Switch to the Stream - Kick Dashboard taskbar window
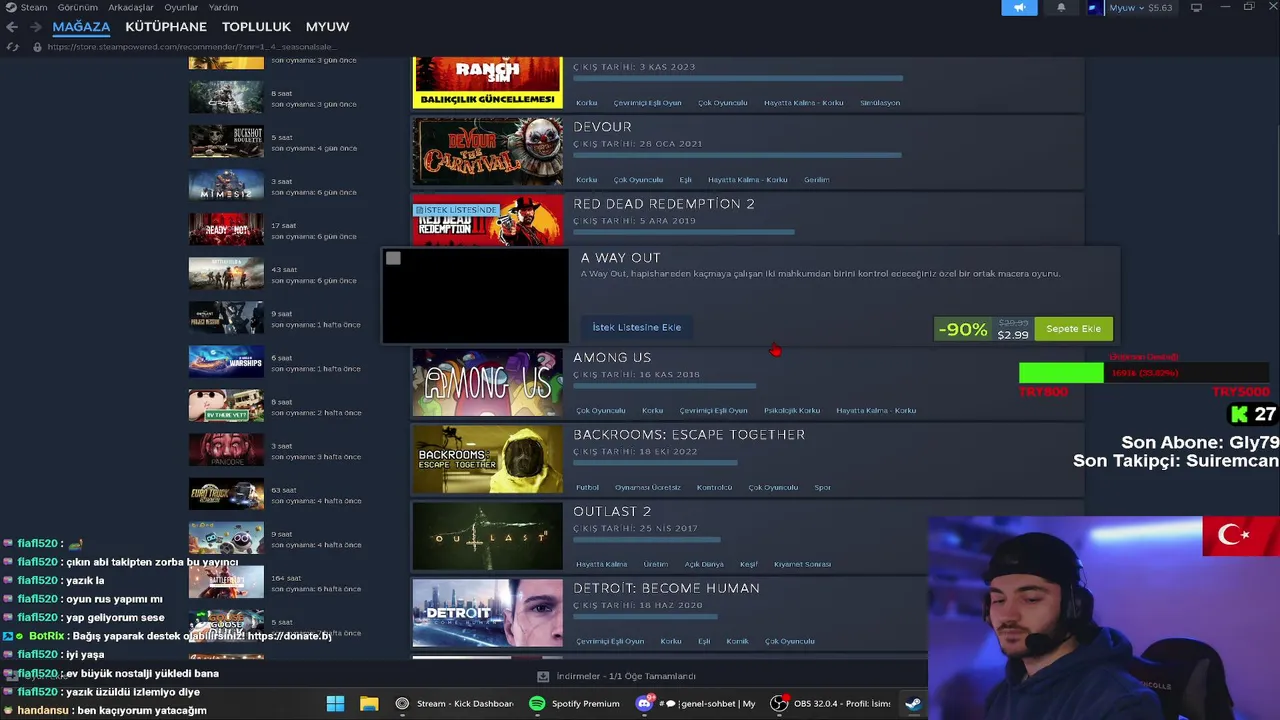Viewport: 1280px width, 720px height. point(454,703)
